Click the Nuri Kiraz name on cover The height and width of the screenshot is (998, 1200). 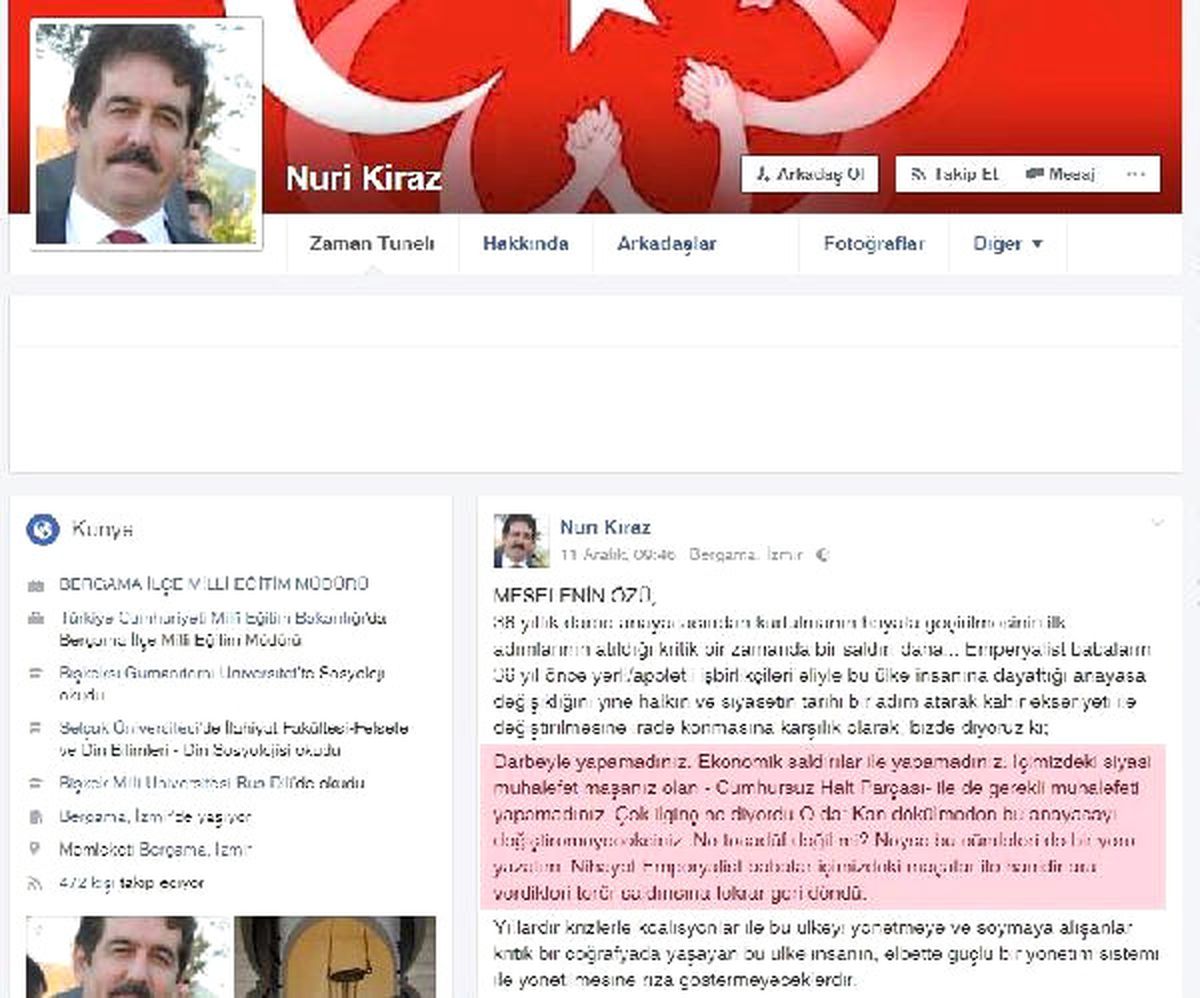(363, 178)
